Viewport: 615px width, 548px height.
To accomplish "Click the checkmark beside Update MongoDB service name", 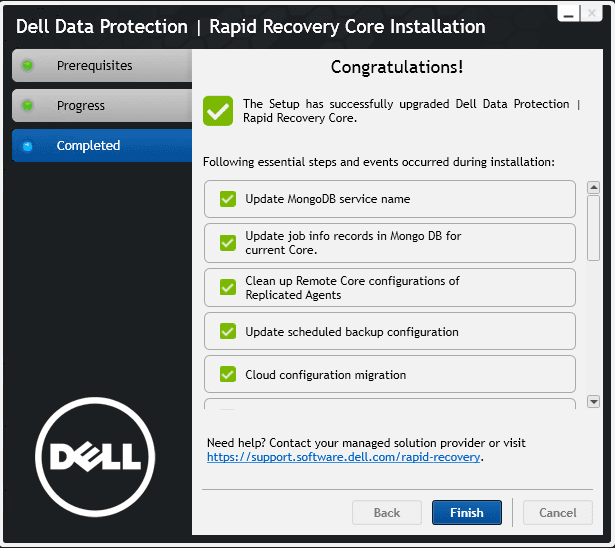I will click(x=228, y=199).
